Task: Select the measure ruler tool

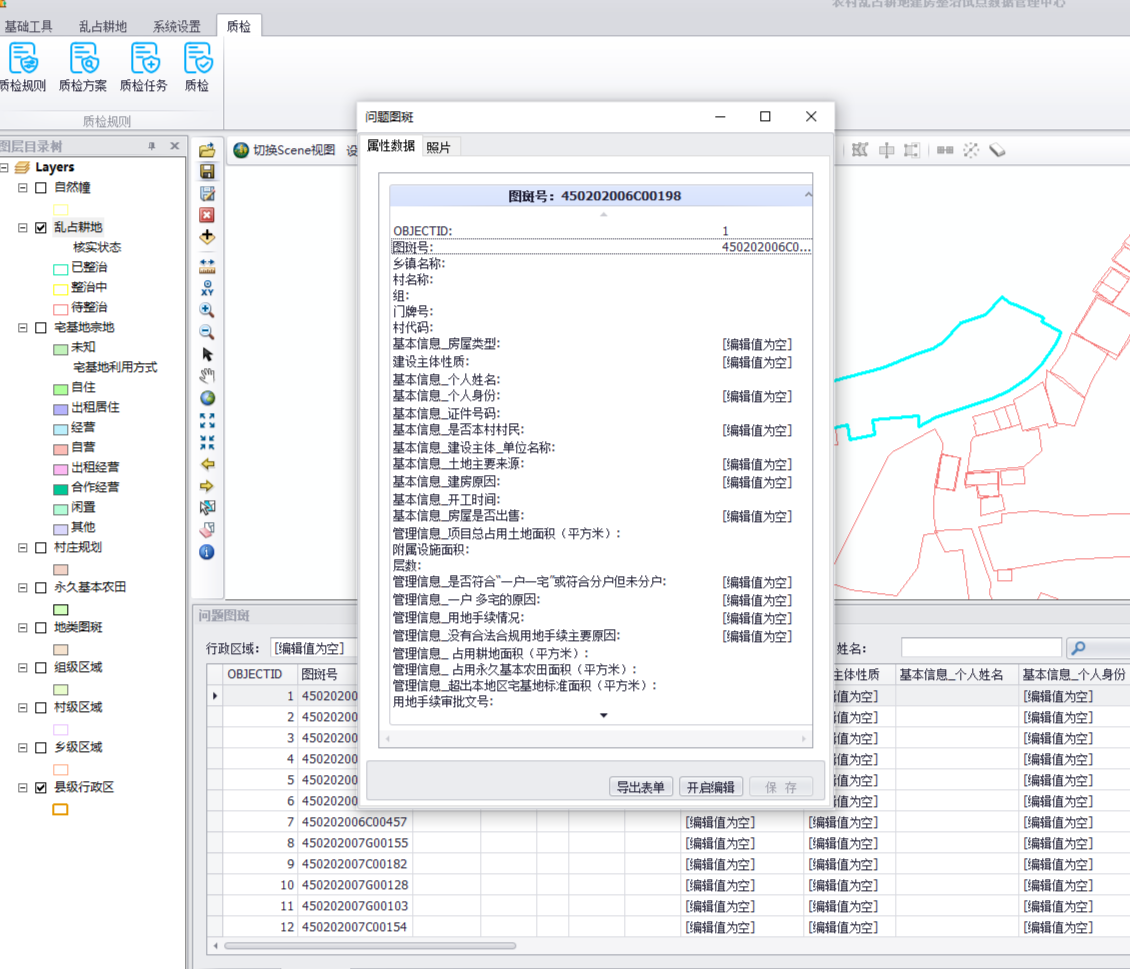Action: pos(207,267)
